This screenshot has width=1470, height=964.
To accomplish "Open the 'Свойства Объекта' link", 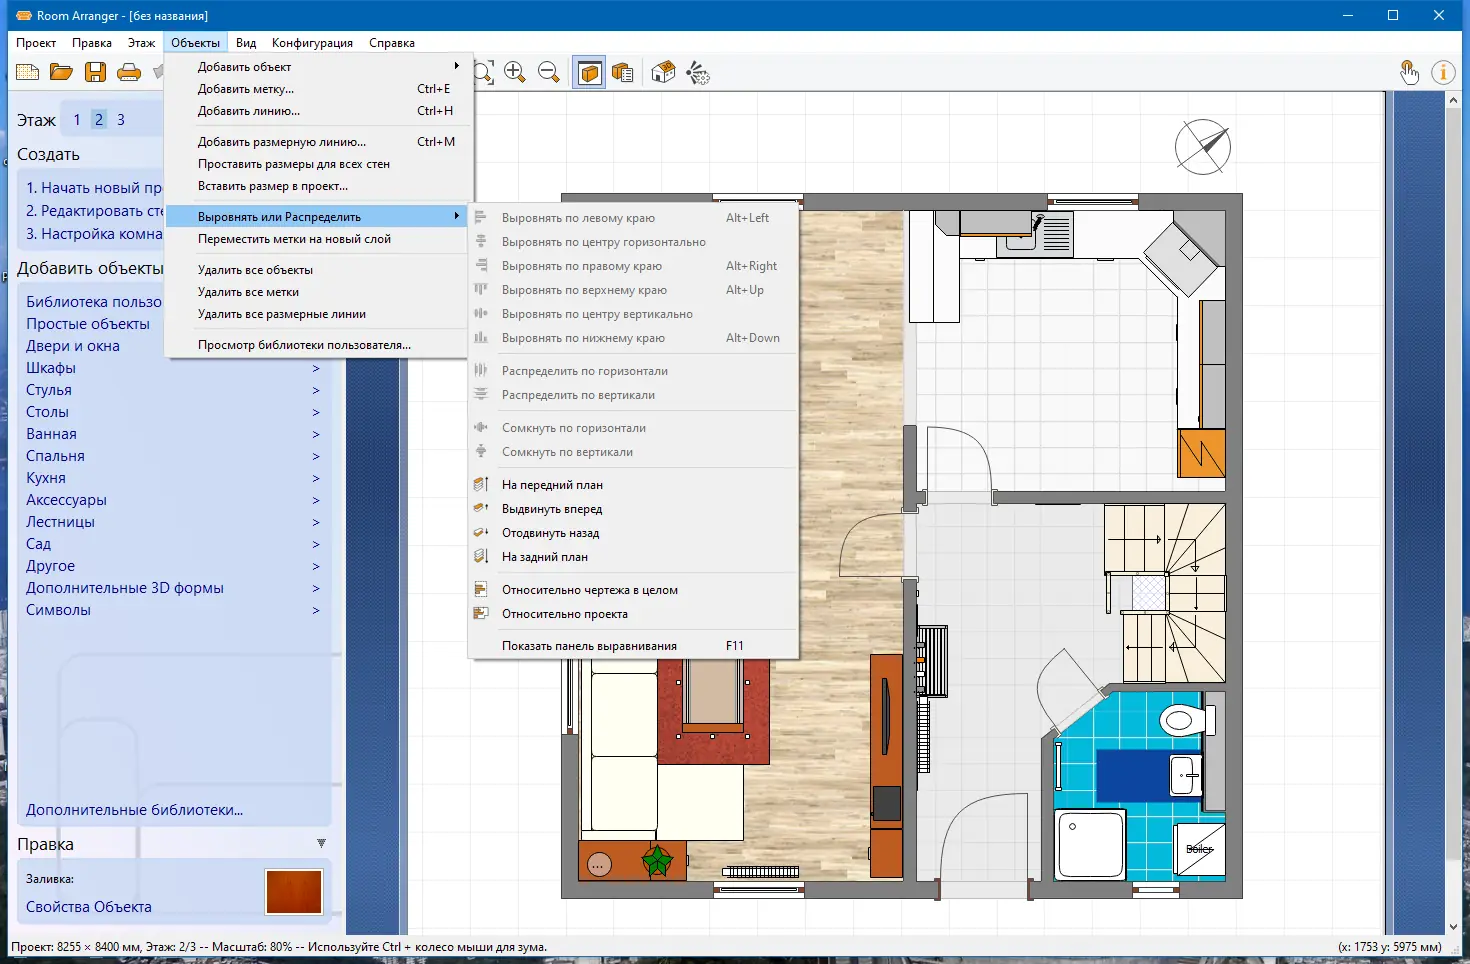I will coord(89,907).
